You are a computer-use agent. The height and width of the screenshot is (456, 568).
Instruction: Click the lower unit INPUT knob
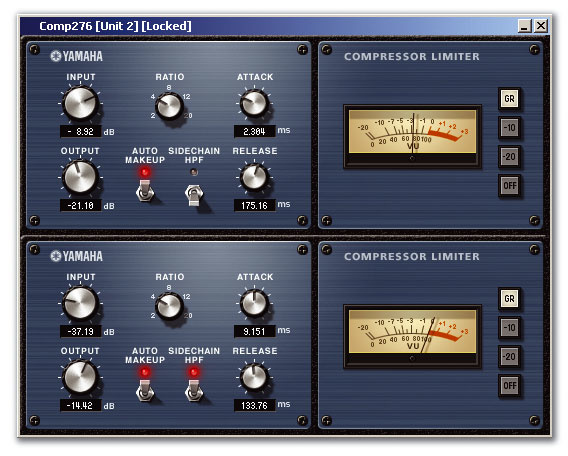click(80, 303)
